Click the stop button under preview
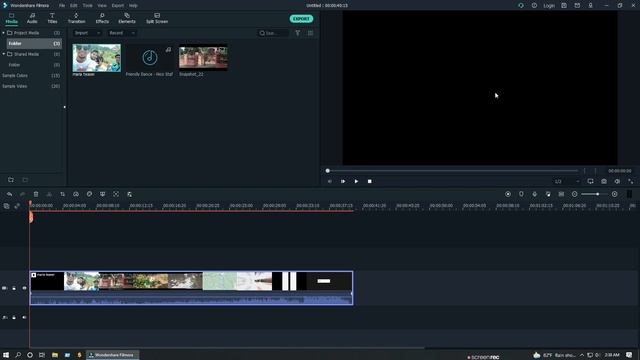 point(369,181)
